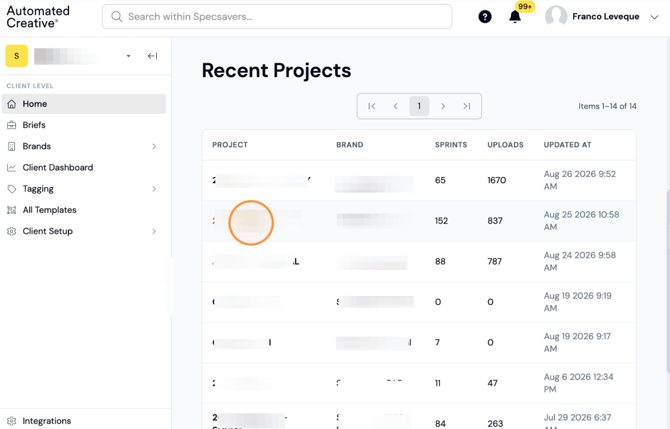Viewport: 670px width, 429px height.
Task: Open Tagging in the sidebar
Action: coord(84,189)
